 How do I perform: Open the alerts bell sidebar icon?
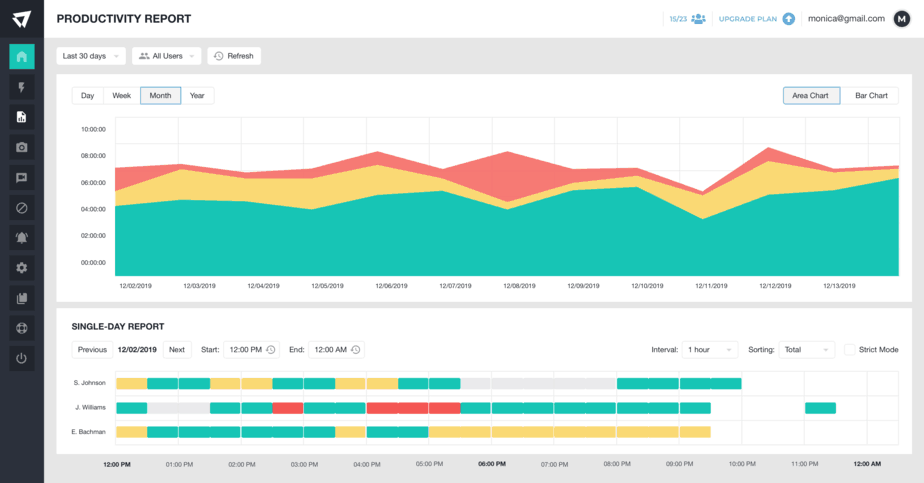point(22,237)
